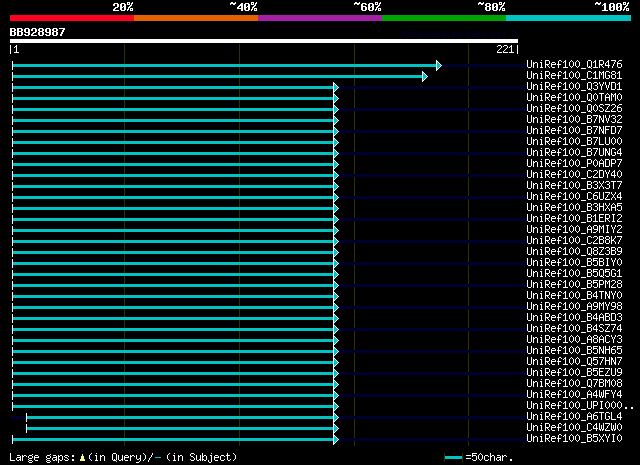
Task: Select label UniRef100_B5PM28
Action: (574, 285)
